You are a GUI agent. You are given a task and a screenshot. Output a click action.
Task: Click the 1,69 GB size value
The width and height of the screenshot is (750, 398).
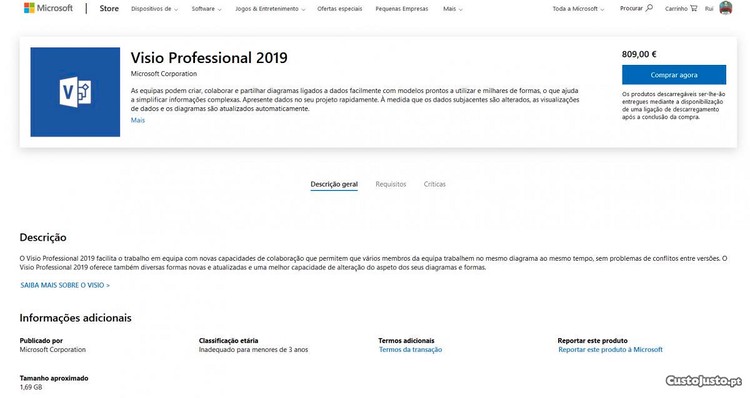[x=31, y=387]
